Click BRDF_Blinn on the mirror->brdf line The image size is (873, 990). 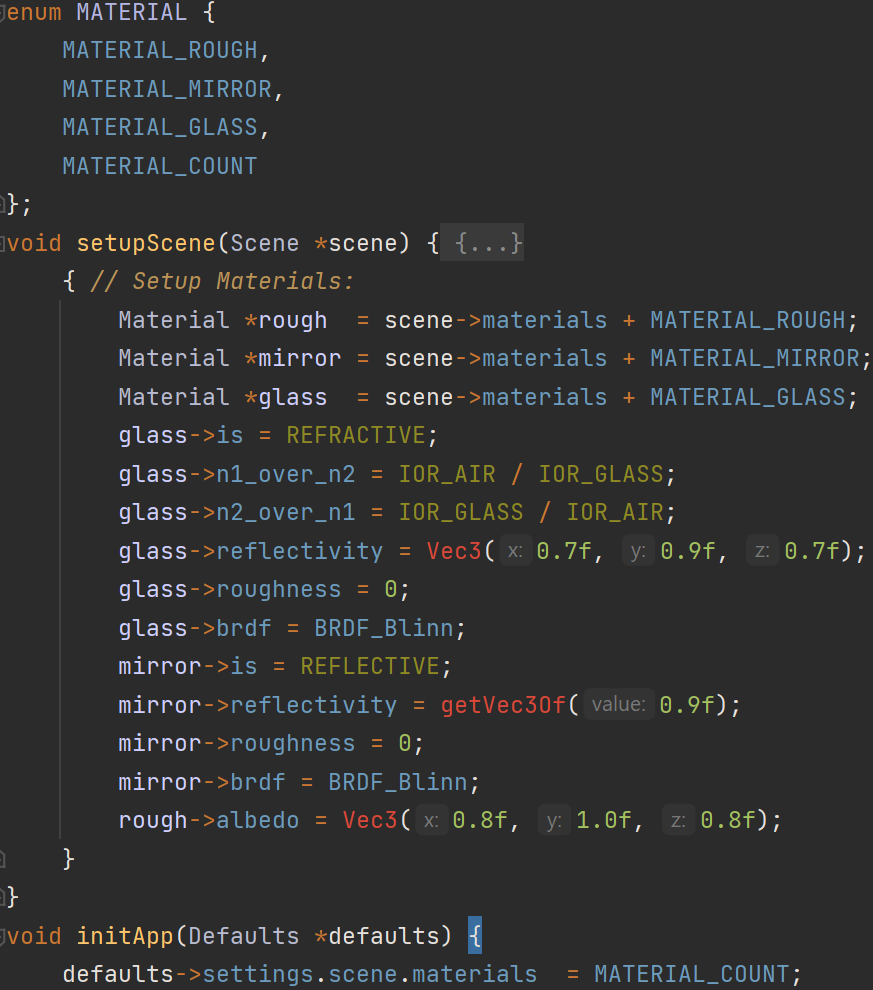click(x=398, y=782)
